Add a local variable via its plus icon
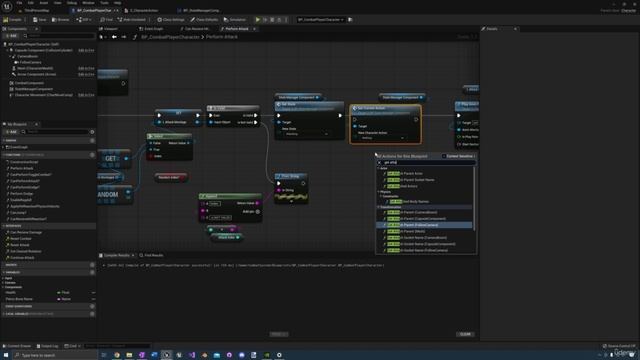The image size is (640, 360). pos(92,314)
